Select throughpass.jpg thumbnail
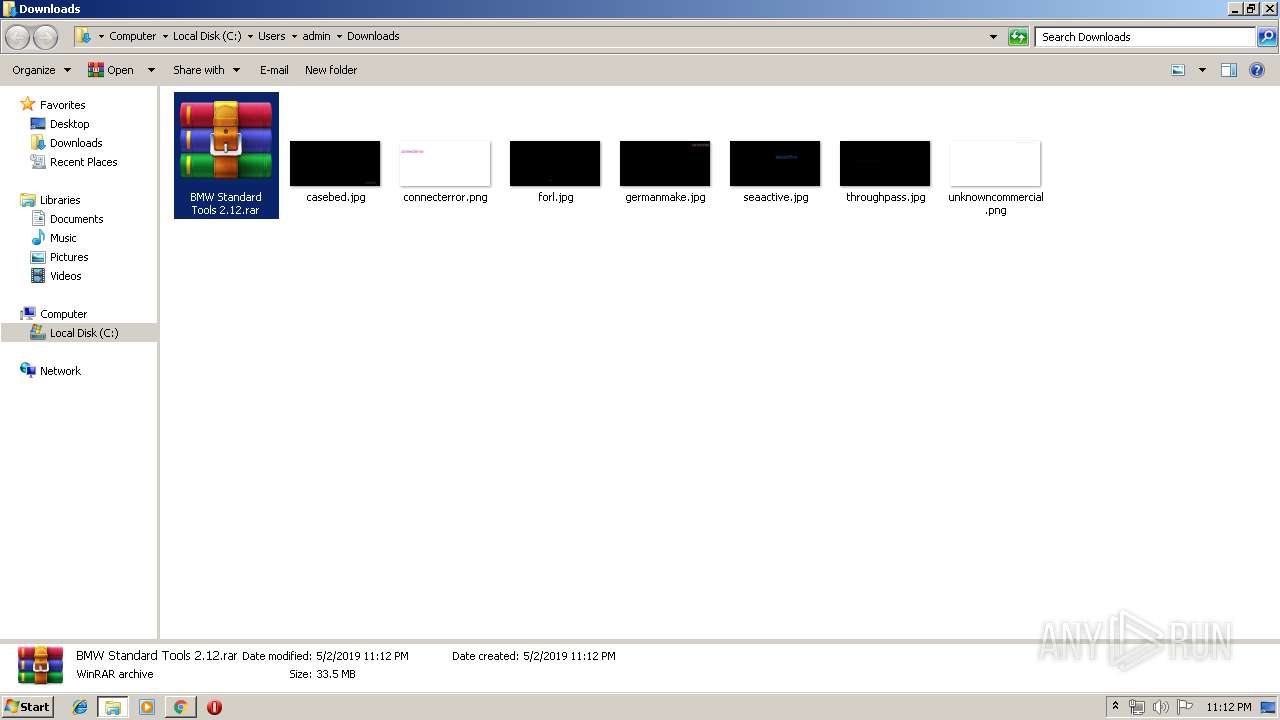The width and height of the screenshot is (1280, 720). pyautogui.click(x=885, y=163)
